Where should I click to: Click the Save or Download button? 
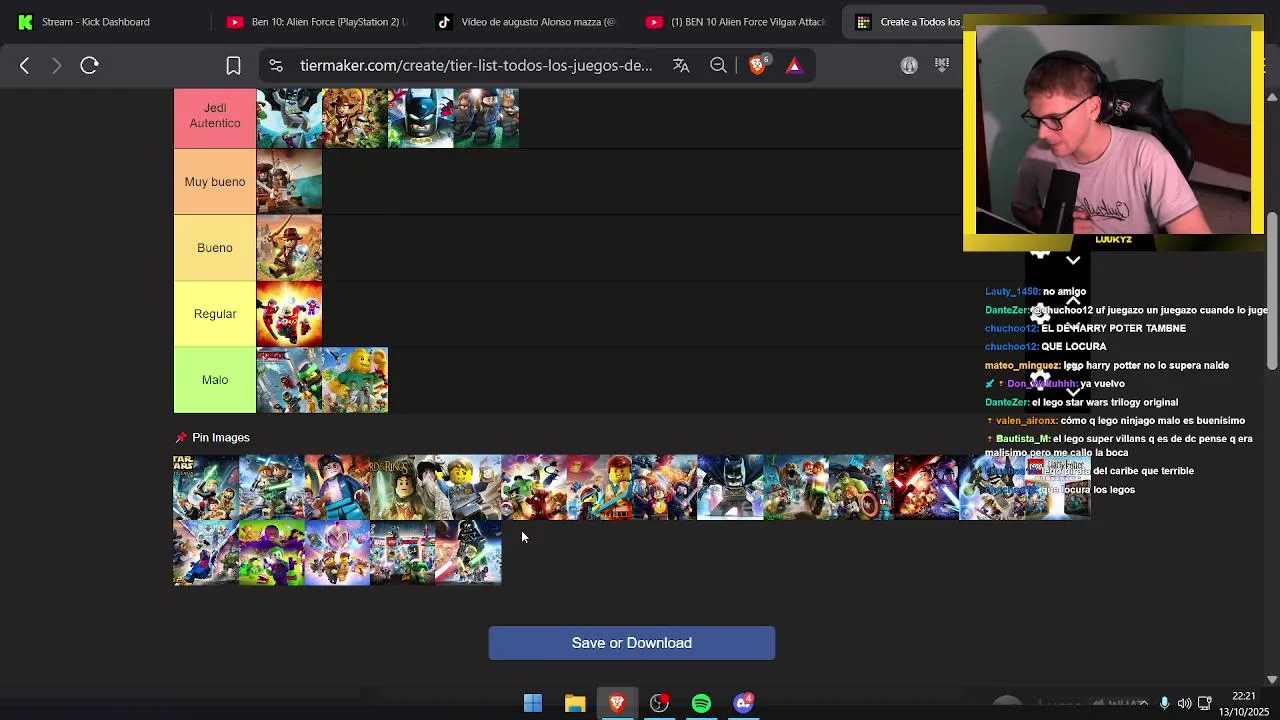click(x=632, y=643)
